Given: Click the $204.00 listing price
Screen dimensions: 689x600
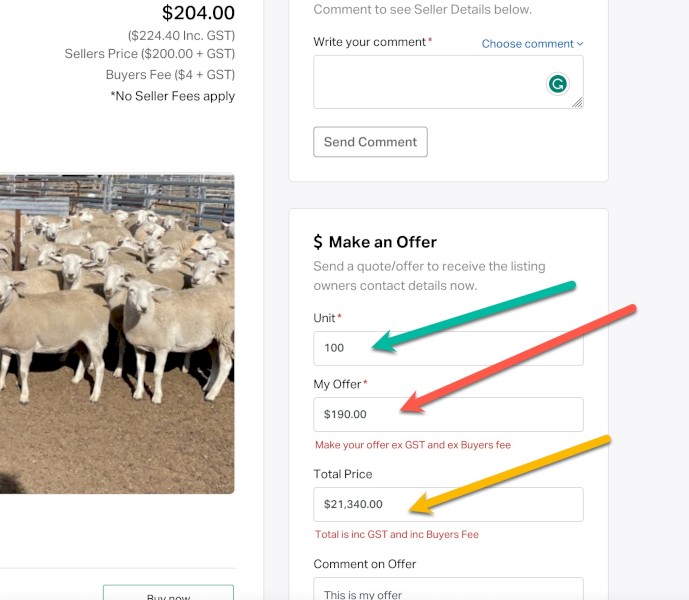Looking at the screenshot, I should pos(198,13).
